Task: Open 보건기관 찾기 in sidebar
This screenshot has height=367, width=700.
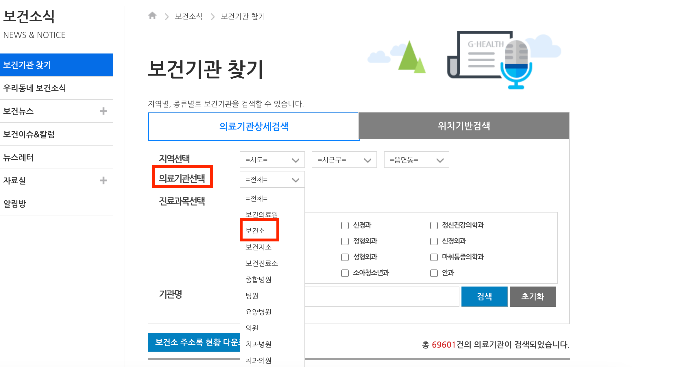Action: [56, 65]
